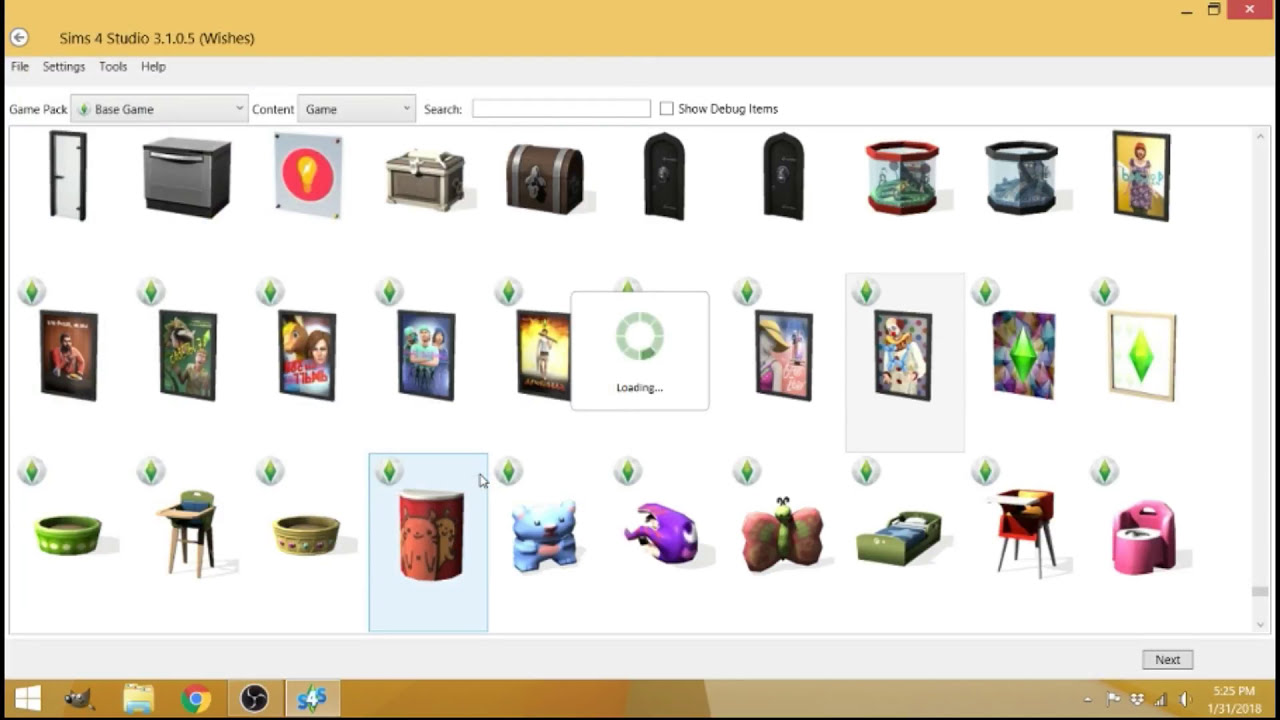1280x720 pixels.
Task: Click the Next button
Action: click(1168, 659)
